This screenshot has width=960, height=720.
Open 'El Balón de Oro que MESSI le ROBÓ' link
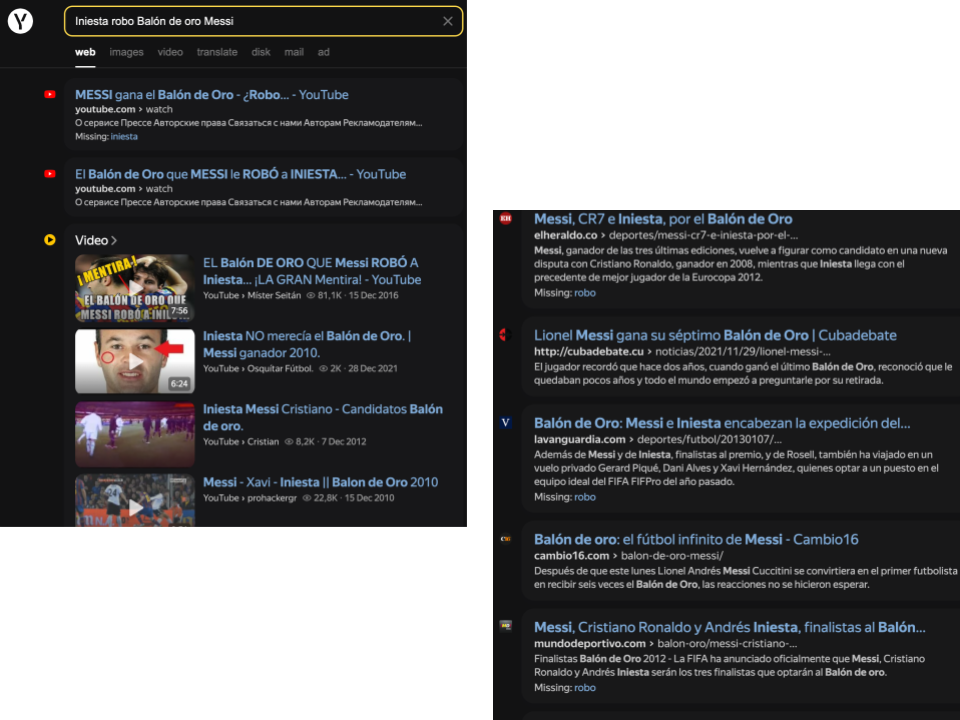(240, 174)
